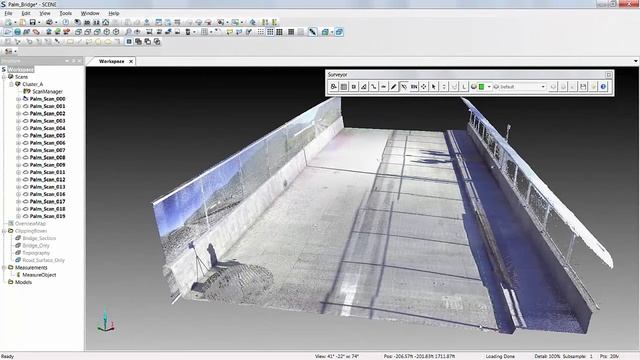Open the Edit menu
This screenshot has height=360, width=640.
[26, 13]
